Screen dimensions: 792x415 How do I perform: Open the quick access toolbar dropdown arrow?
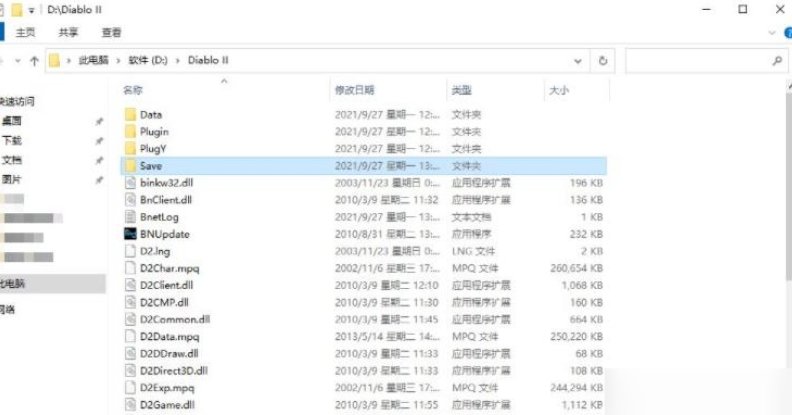coord(31,10)
